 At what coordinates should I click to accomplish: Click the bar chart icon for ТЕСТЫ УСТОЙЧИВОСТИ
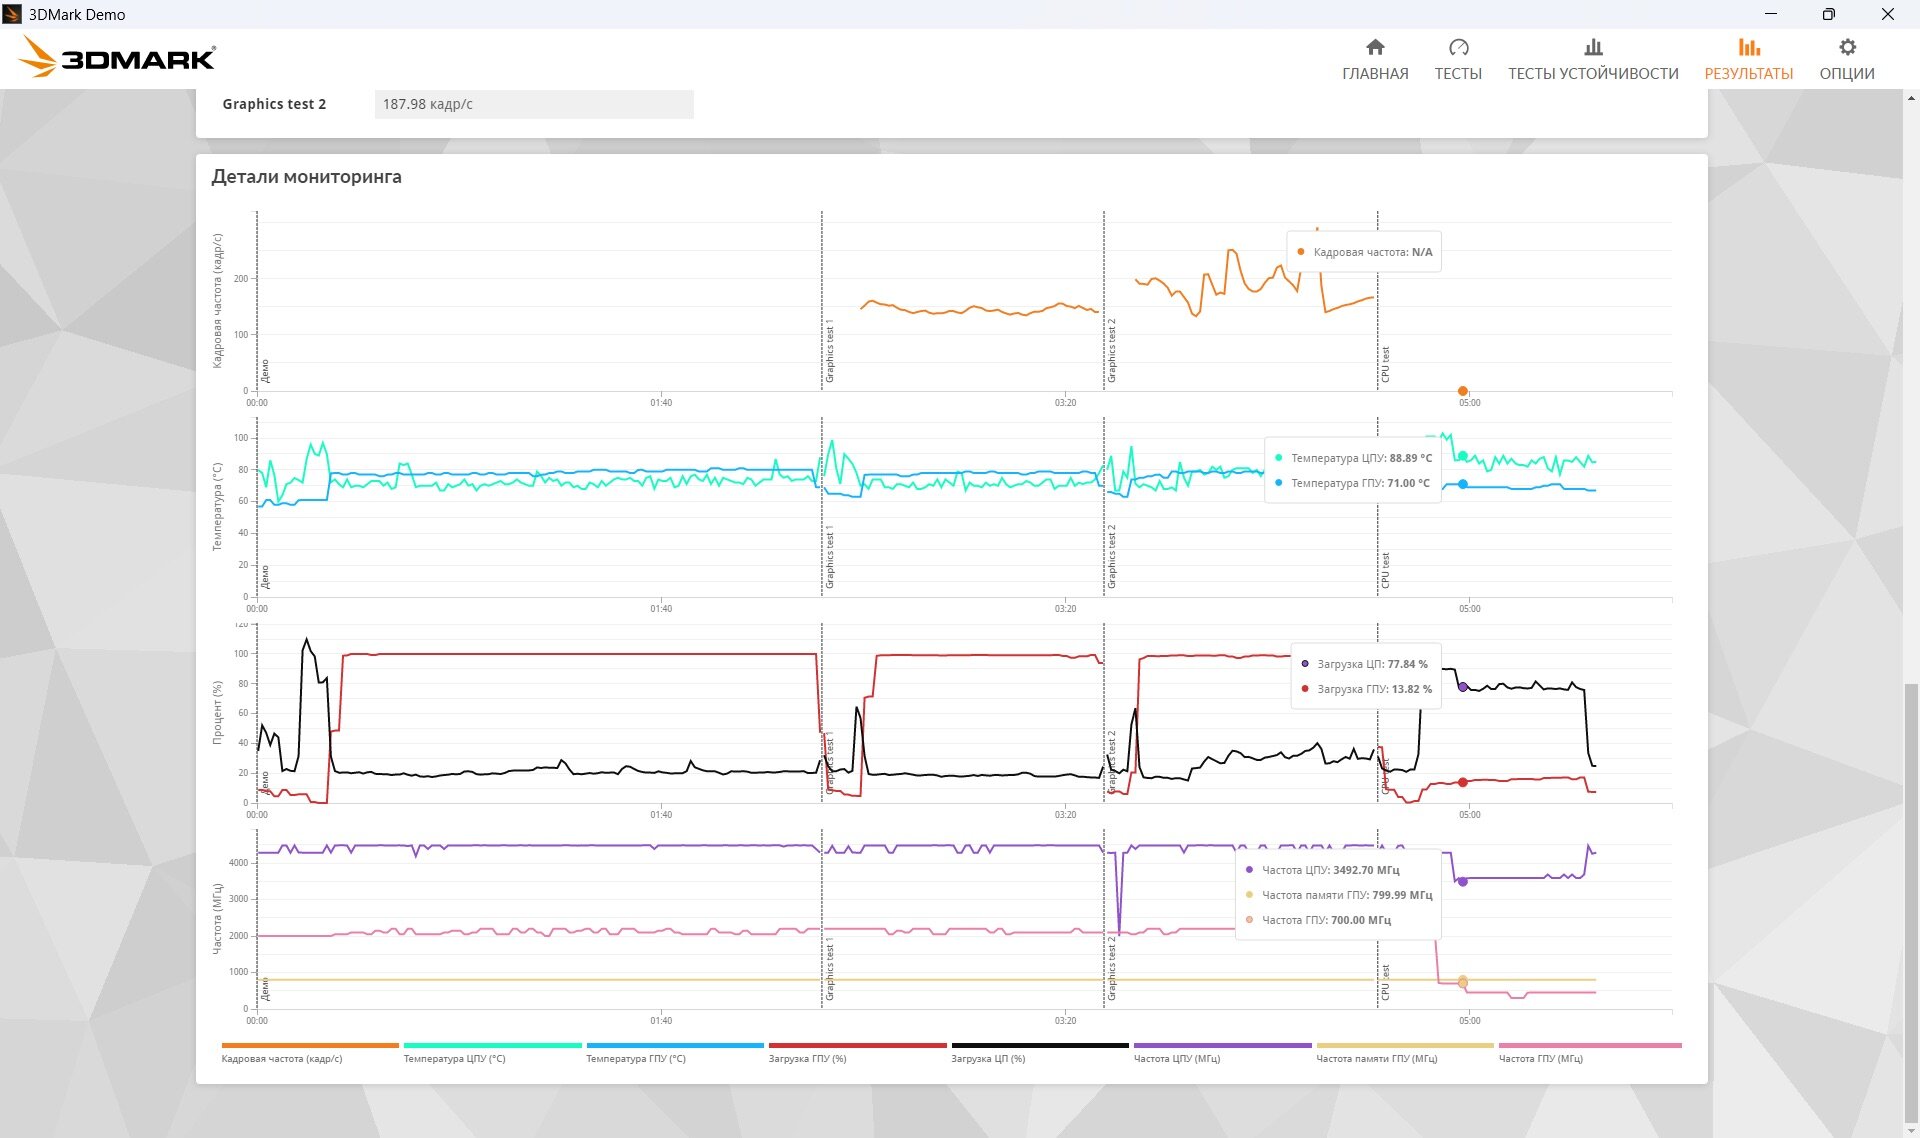click(1593, 47)
